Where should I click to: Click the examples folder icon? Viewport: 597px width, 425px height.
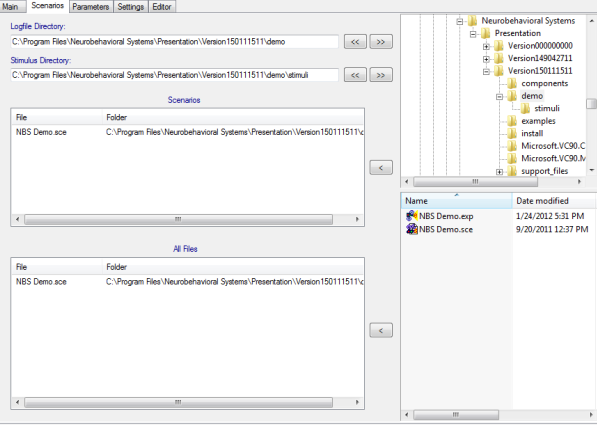tap(512, 121)
